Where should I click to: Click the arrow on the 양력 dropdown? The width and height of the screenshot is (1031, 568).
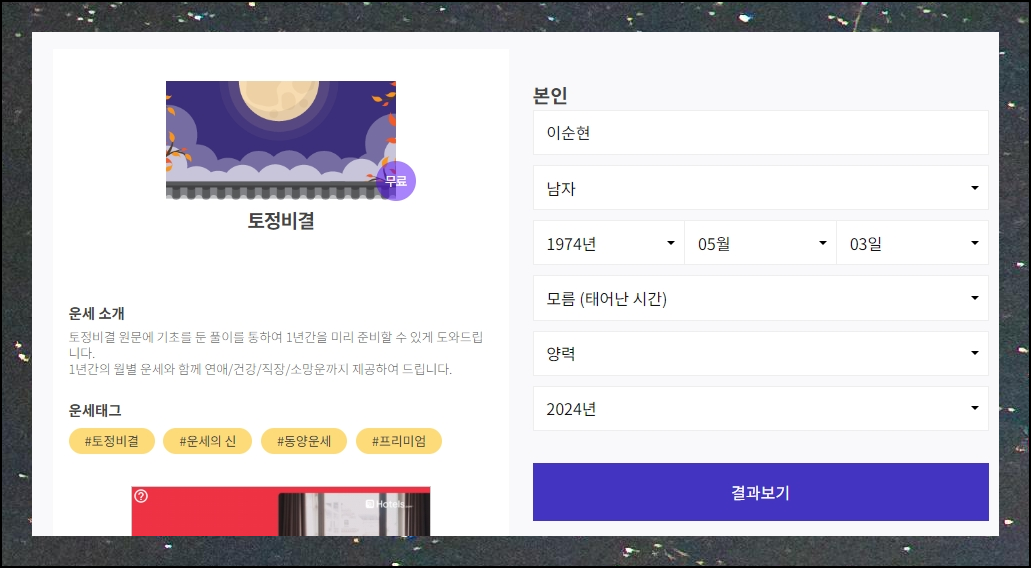974,354
